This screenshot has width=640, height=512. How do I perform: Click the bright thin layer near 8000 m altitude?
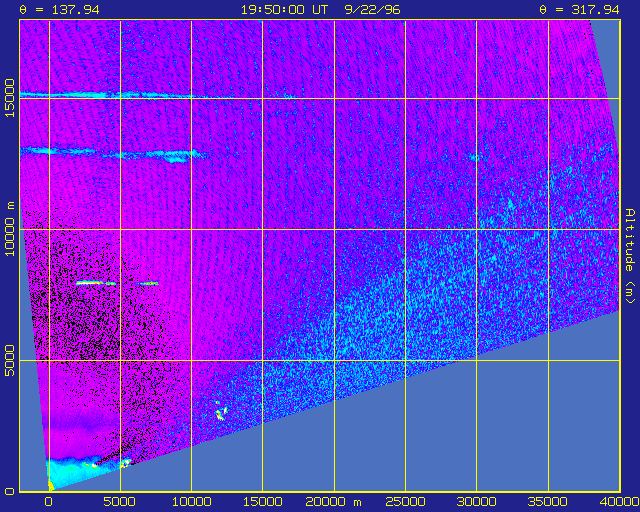117,283
